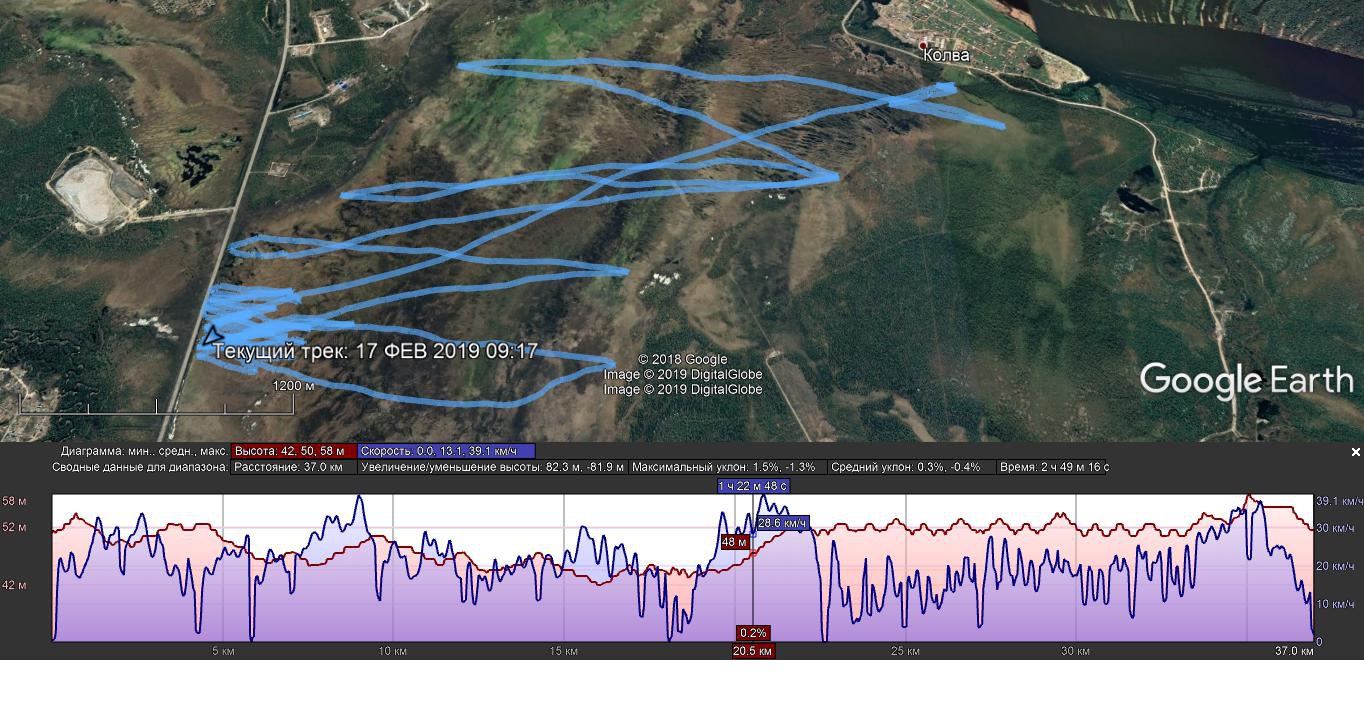The image size is (1364, 722).
Task: Select the Колва place name label
Action: point(947,56)
